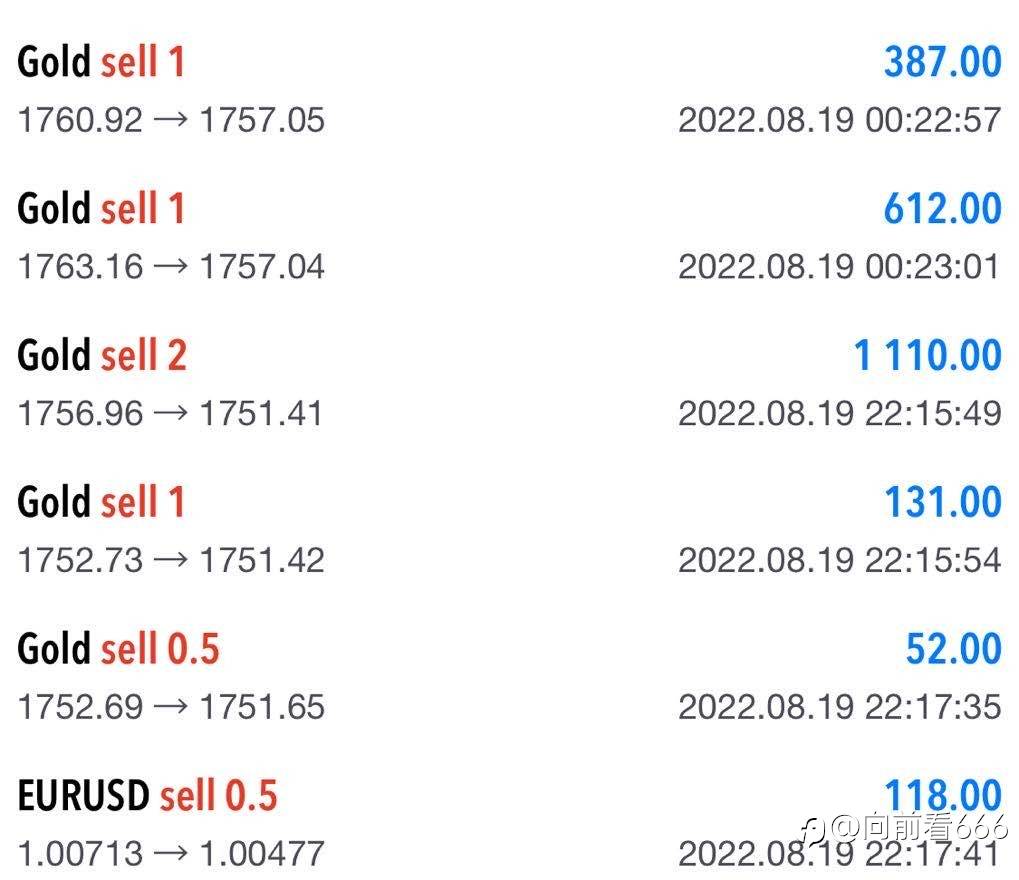This screenshot has height=880, width=1019.
Task: Select the 1763.16 → 1757.04 price line
Action: click(x=172, y=266)
